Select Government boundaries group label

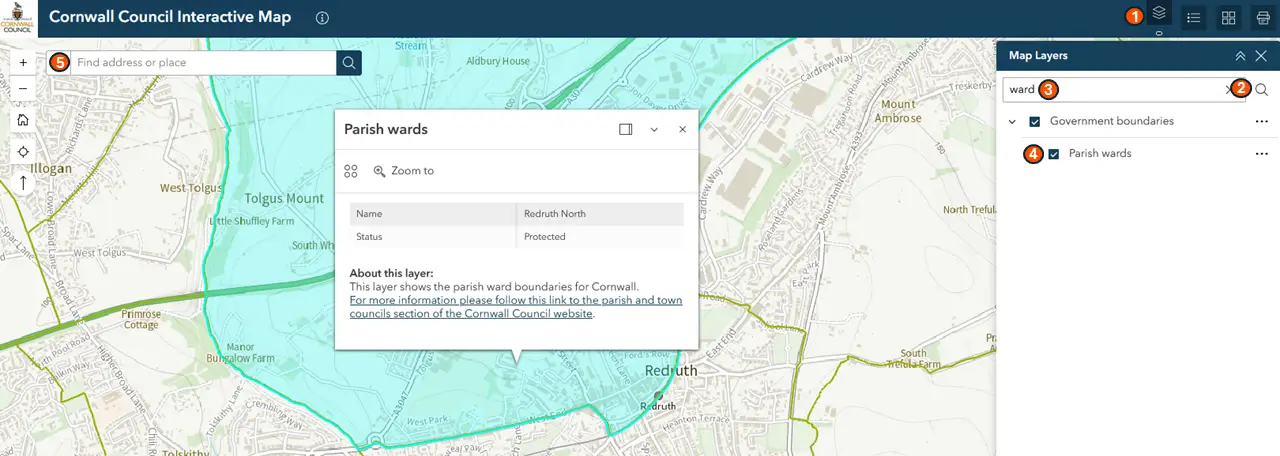click(x=1112, y=121)
